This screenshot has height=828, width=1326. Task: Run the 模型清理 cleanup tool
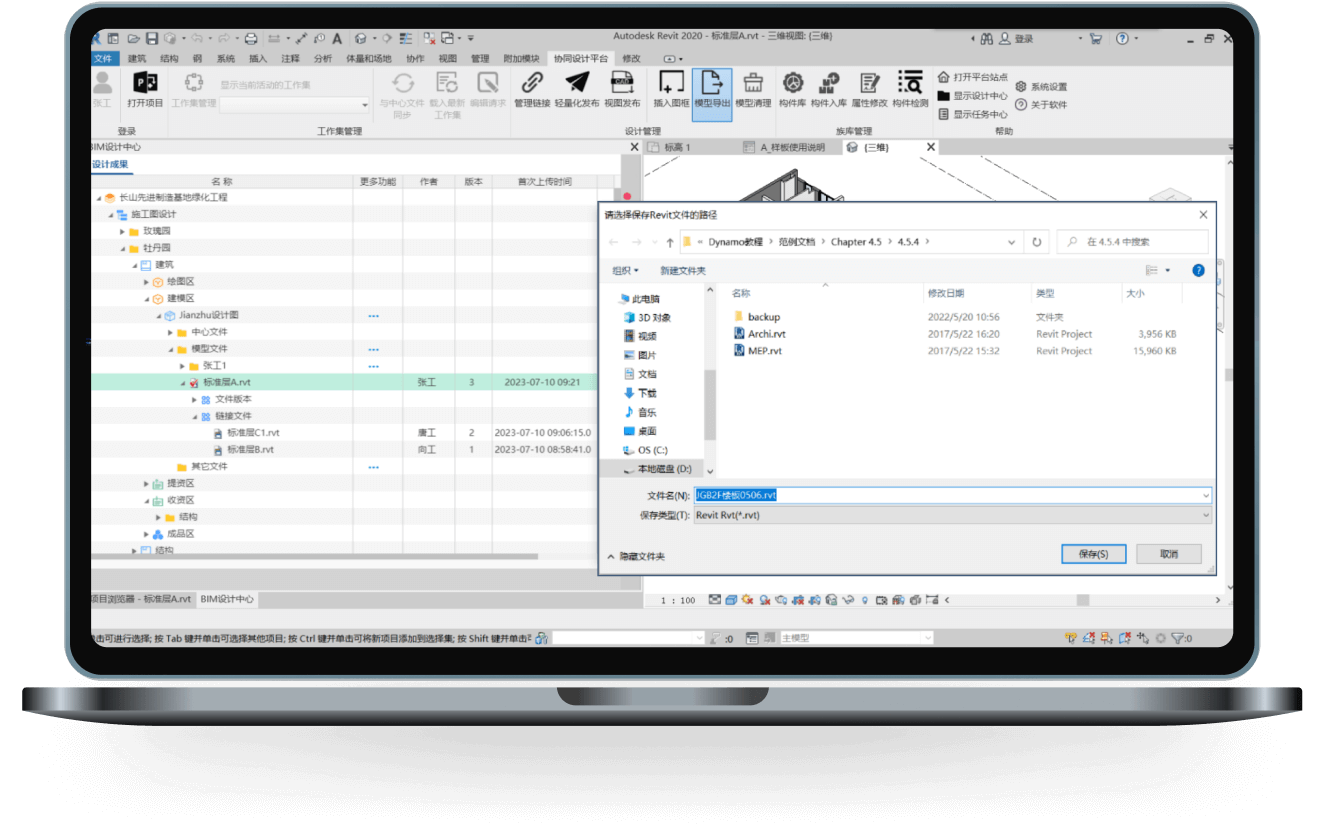click(753, 90)
